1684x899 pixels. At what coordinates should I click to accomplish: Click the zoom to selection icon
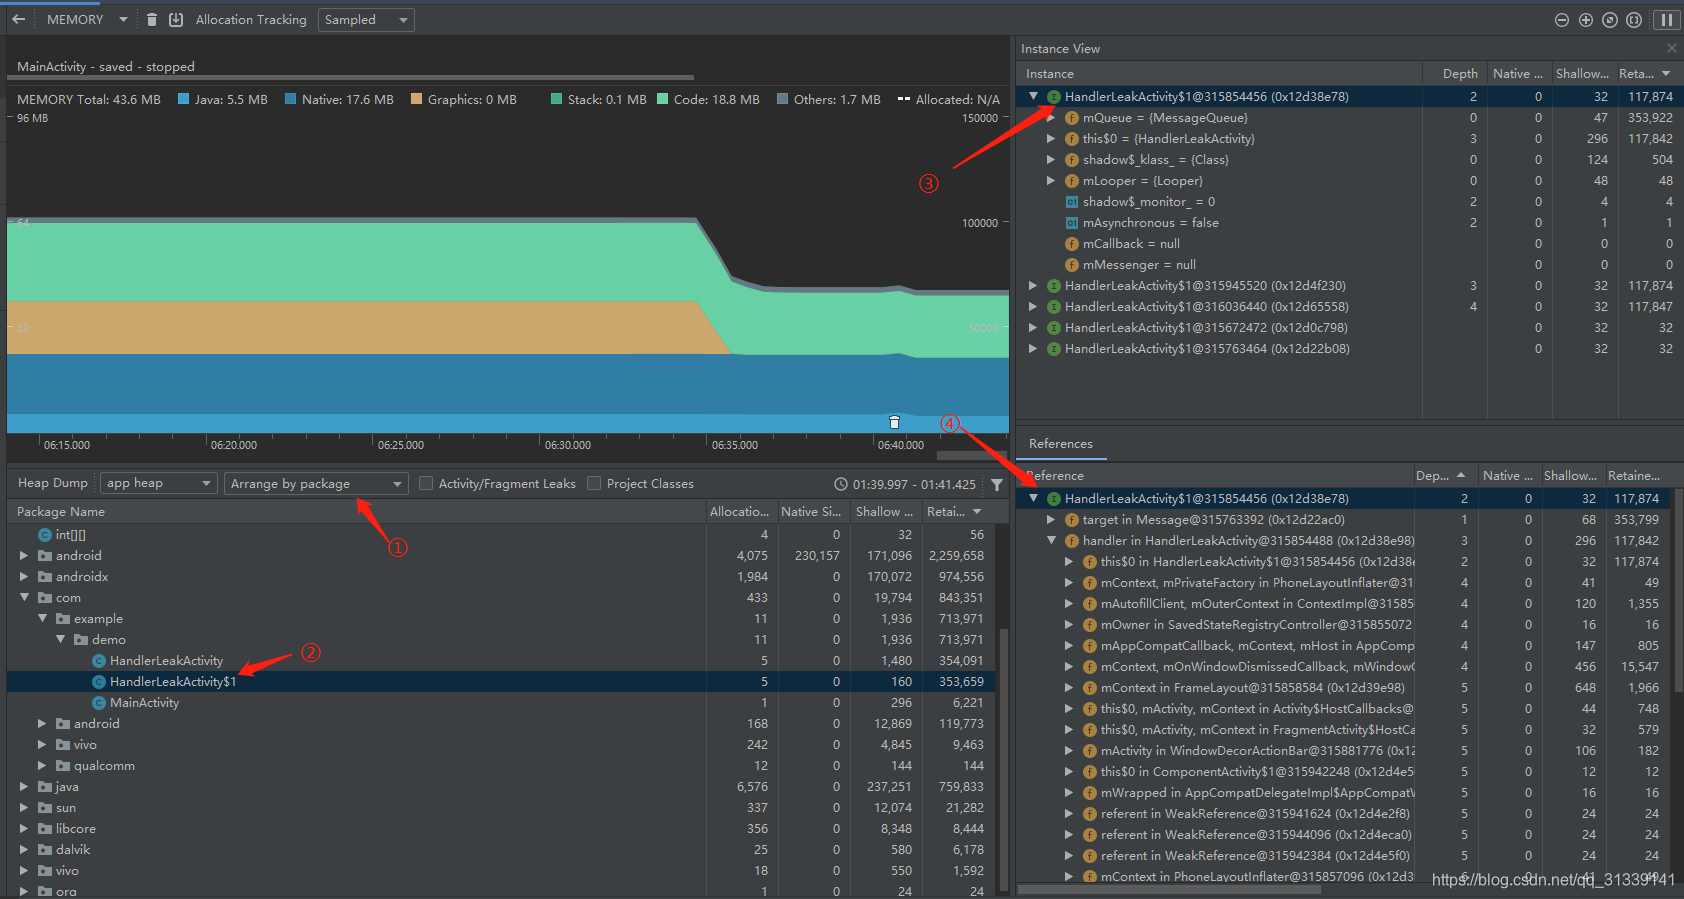click(x=1634, y=20)
